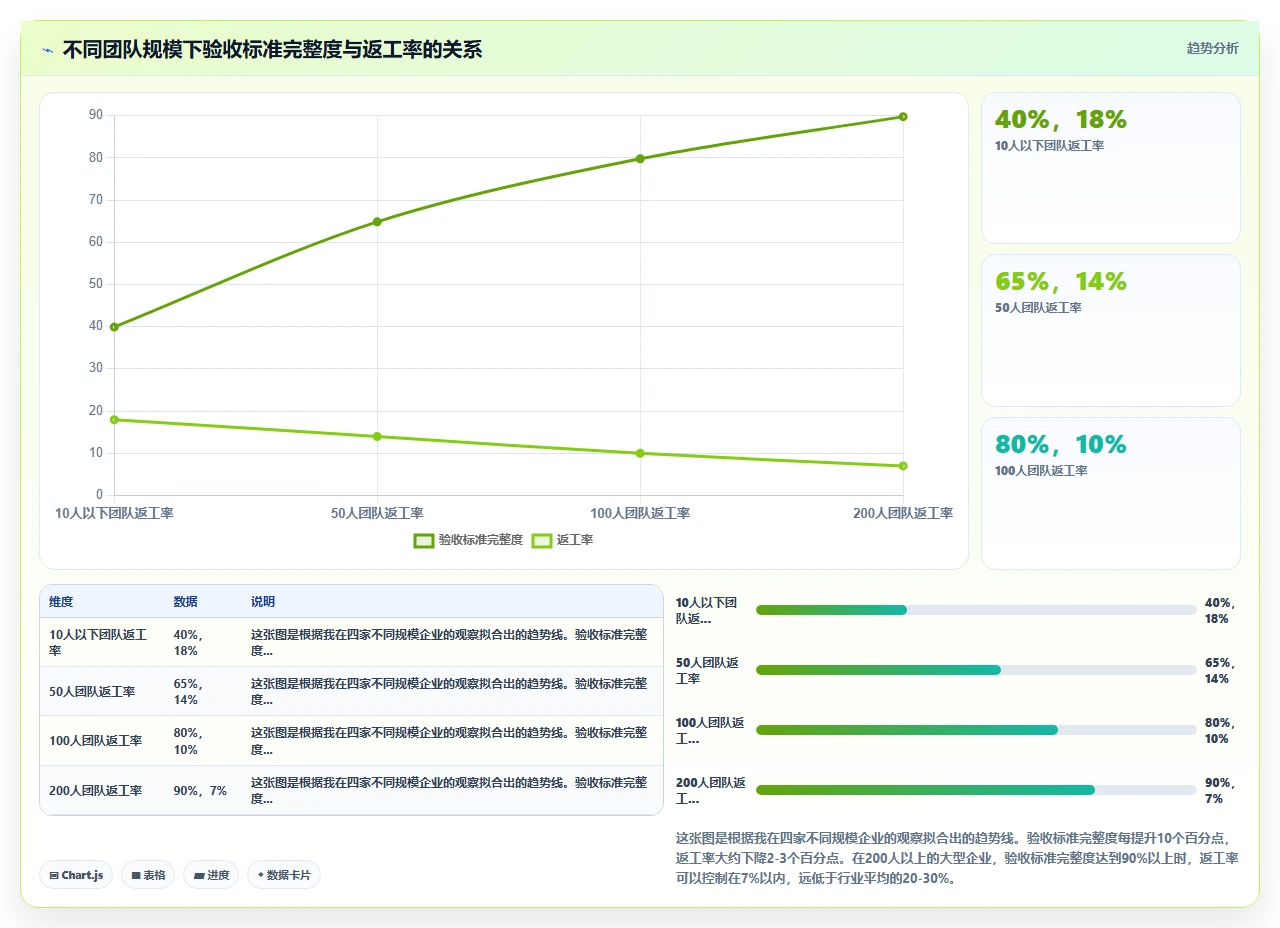Click the 趋势分析 badge in the header
This screenshot has width=1280, height=928.
(1212, 48)
